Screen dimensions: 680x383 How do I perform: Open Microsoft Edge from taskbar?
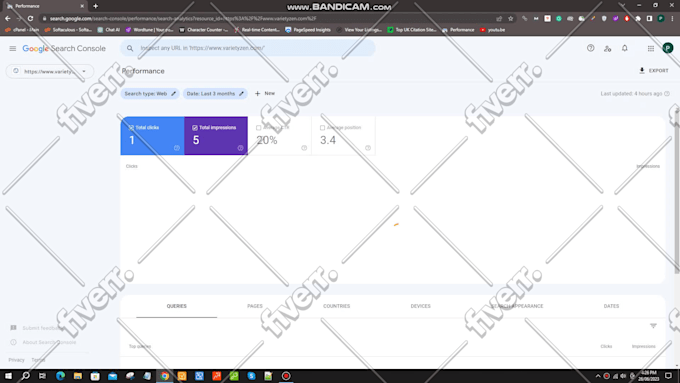60,376
